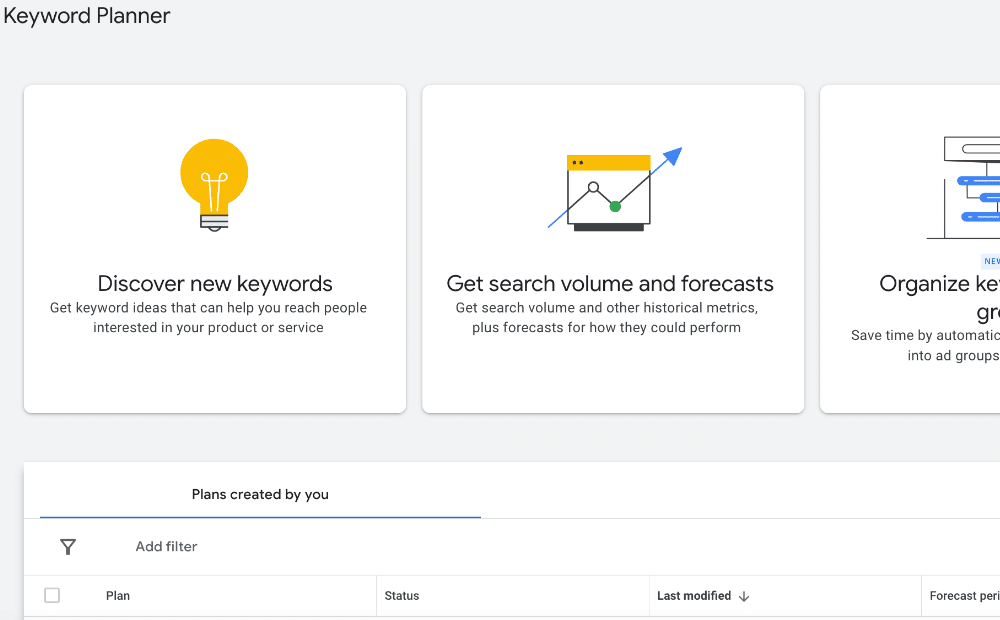
Task: Click the lightbulb icon on Discover card
Action: coord(213,184)
